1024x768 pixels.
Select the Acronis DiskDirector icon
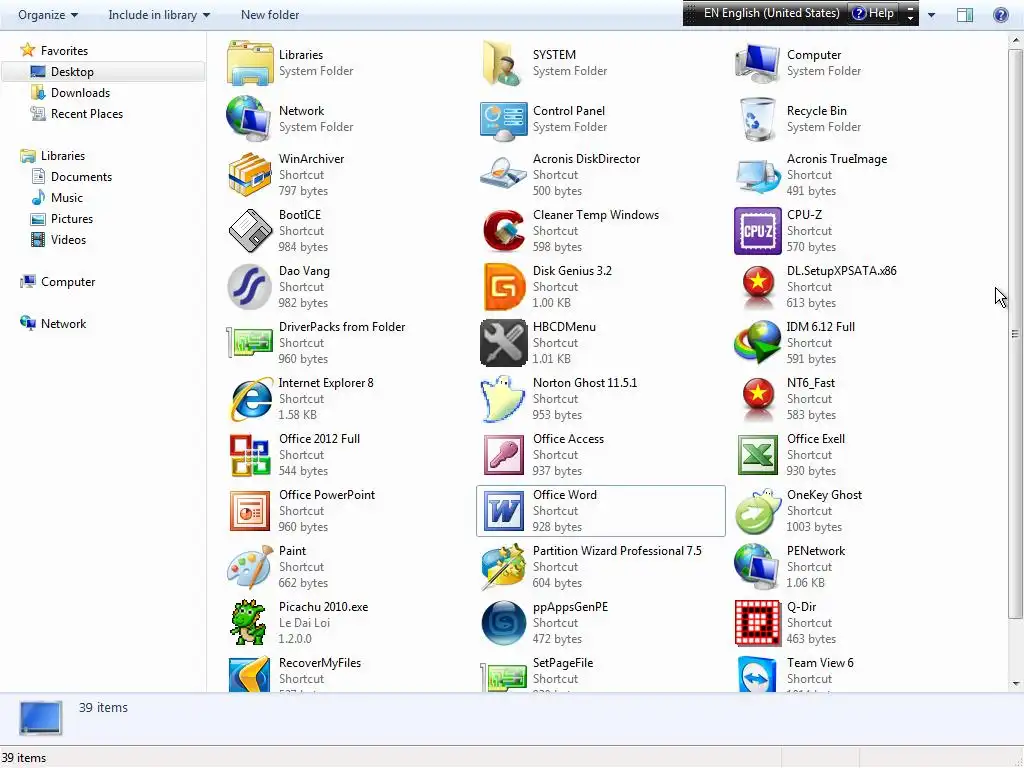coord(503,175)
